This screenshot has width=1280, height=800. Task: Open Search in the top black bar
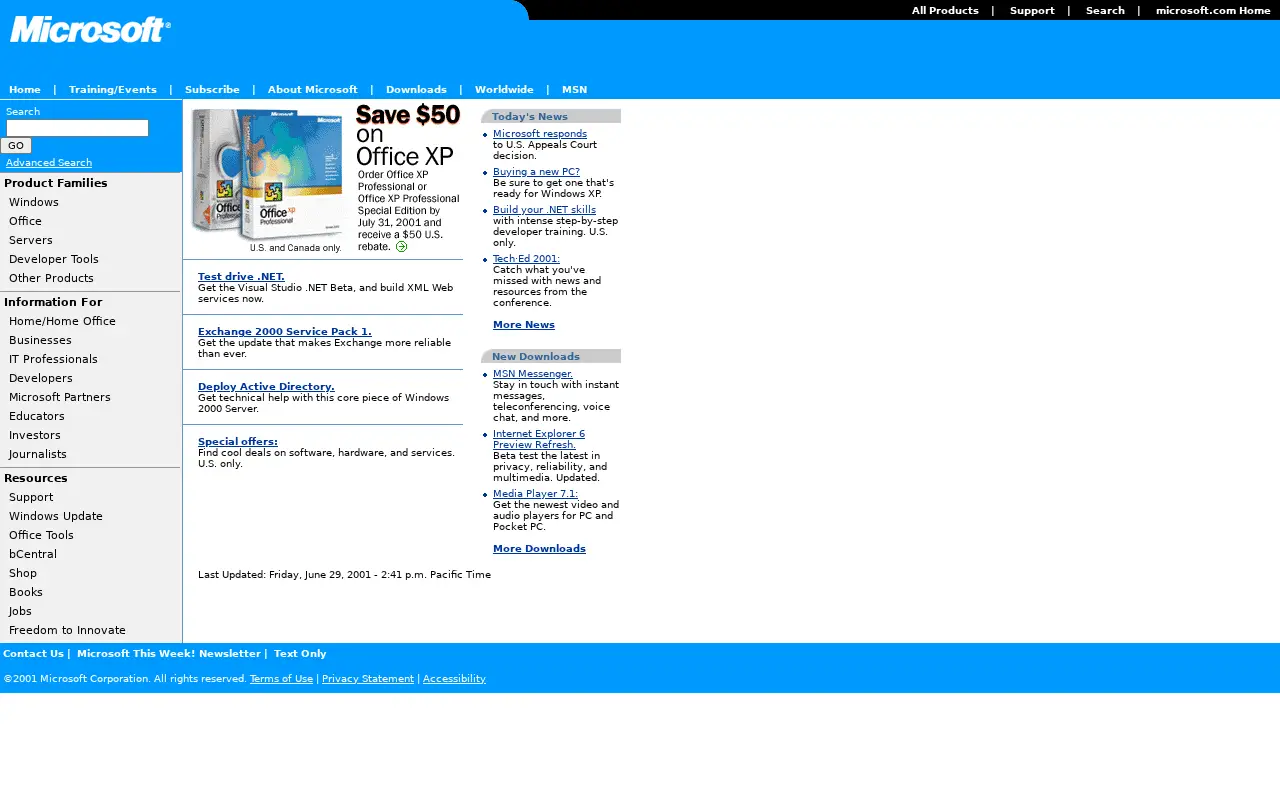[1105, 11]
